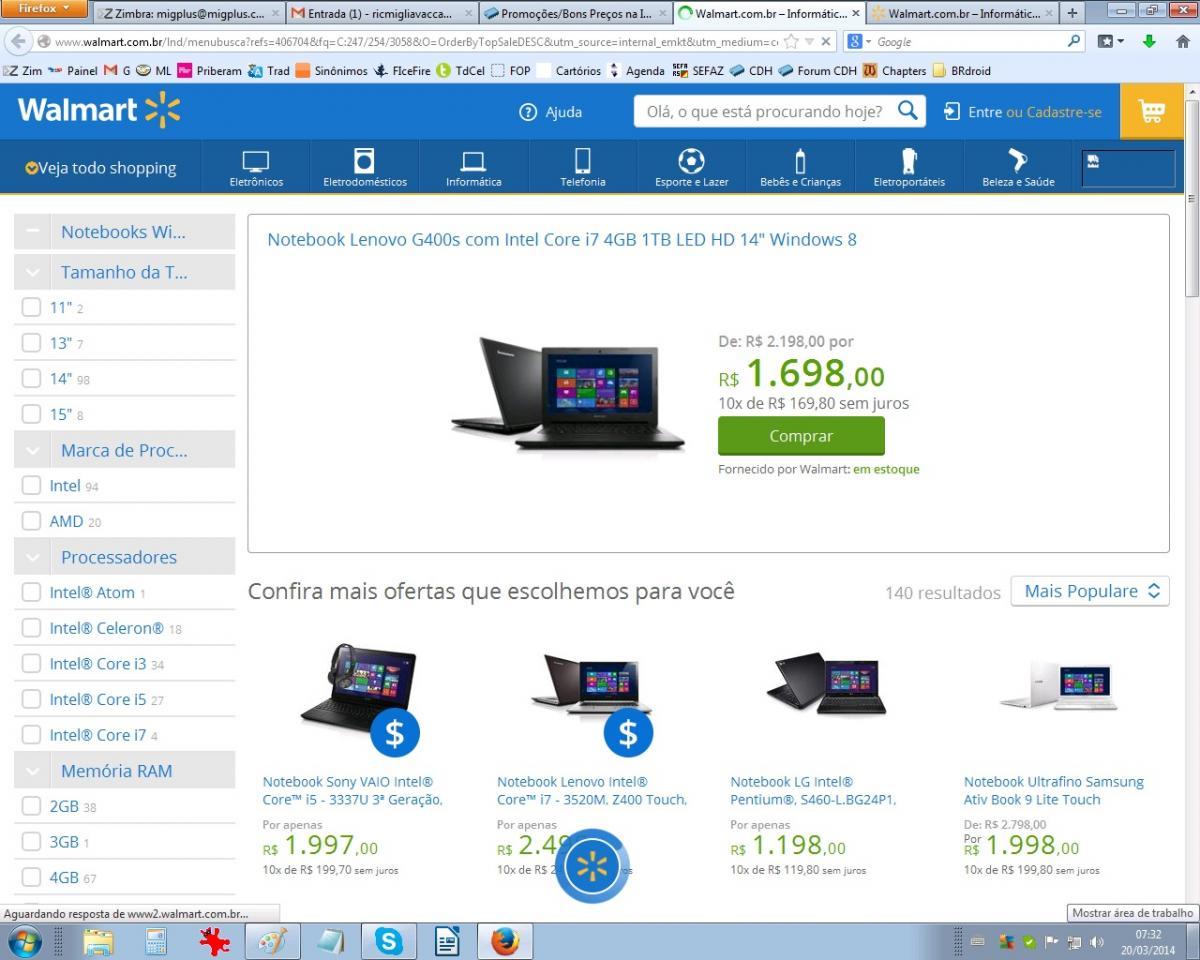Open Firefox bookmarks menu dropdown
The height and width of the screenshot is (960, 1200).
point(1110,42)
